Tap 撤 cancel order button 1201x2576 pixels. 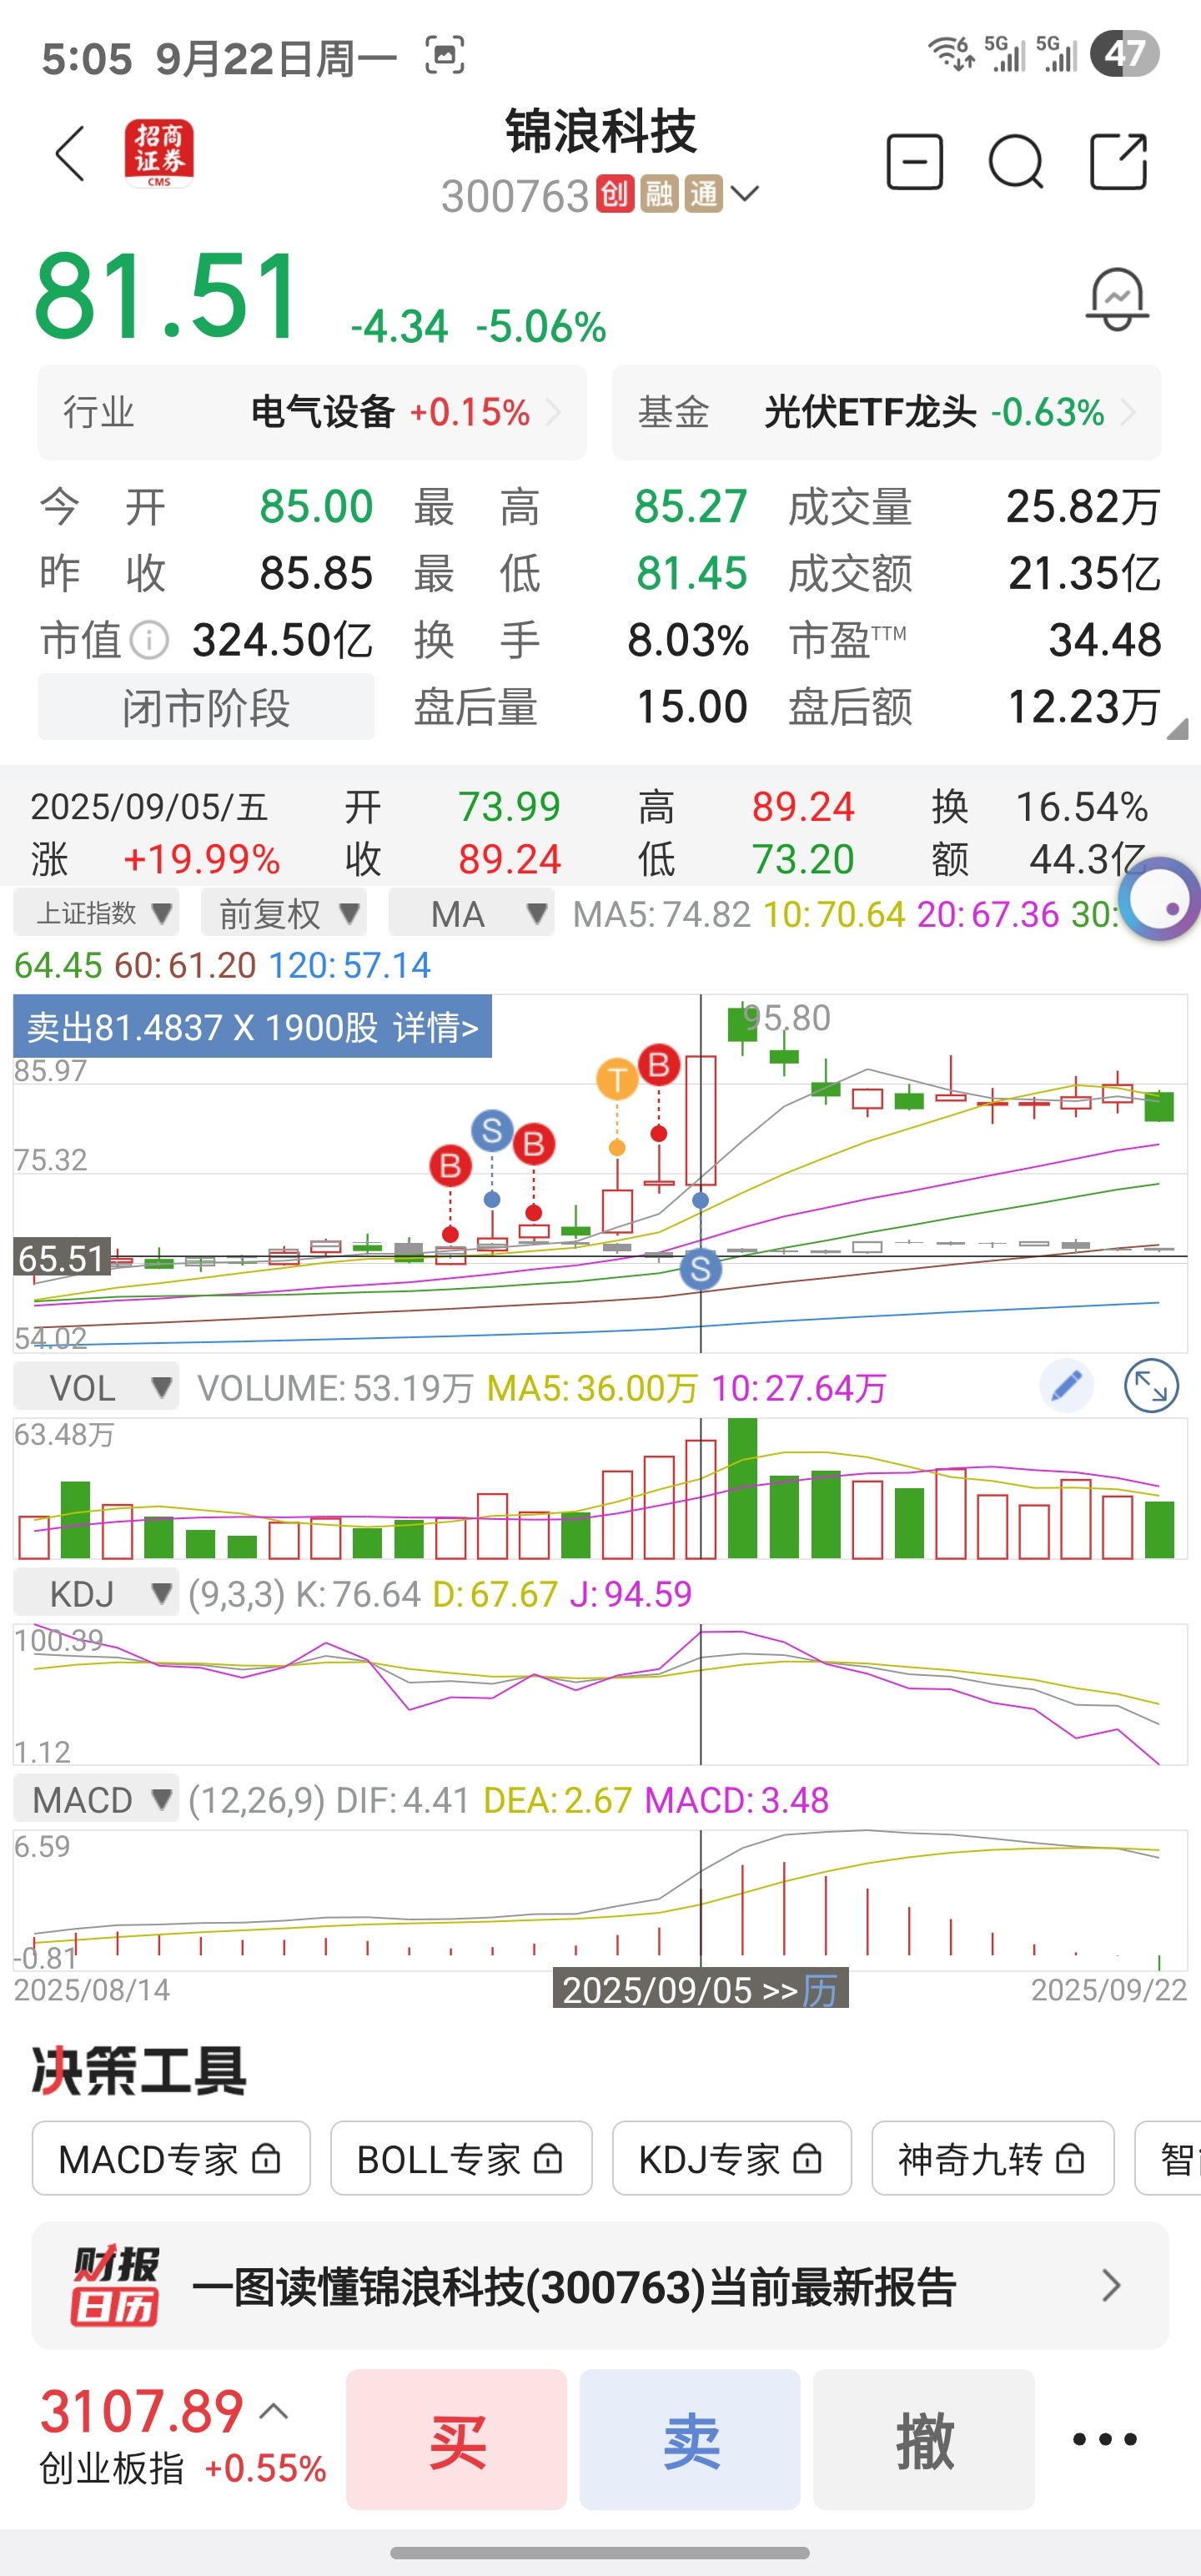click(924, 2439)
